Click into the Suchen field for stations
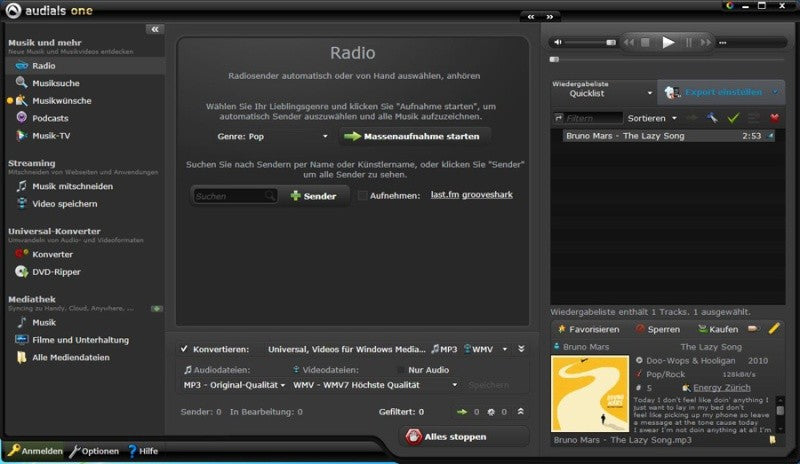Screen dimensions: 800x464 234,196
